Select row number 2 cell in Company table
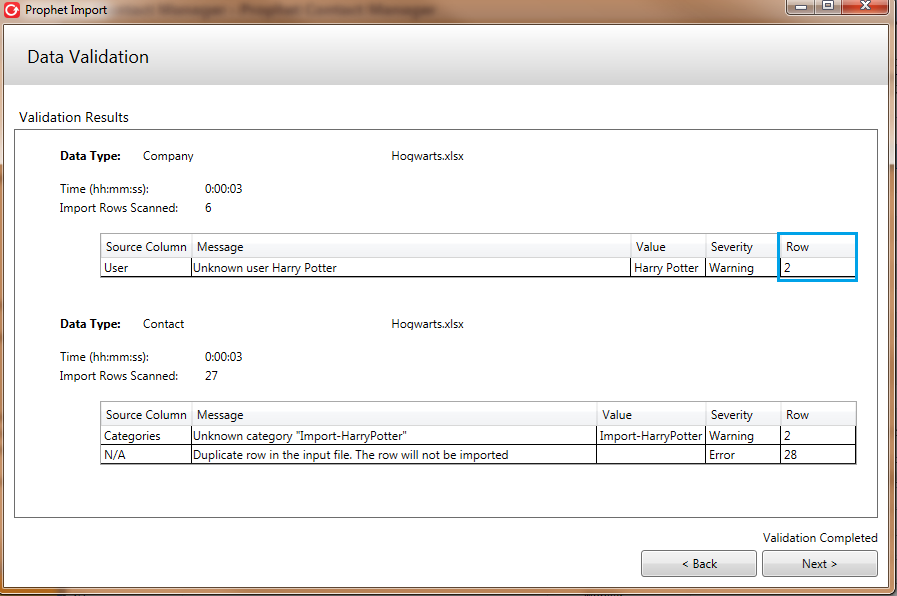The image size is (897, 596). click(x=818, y=268)
